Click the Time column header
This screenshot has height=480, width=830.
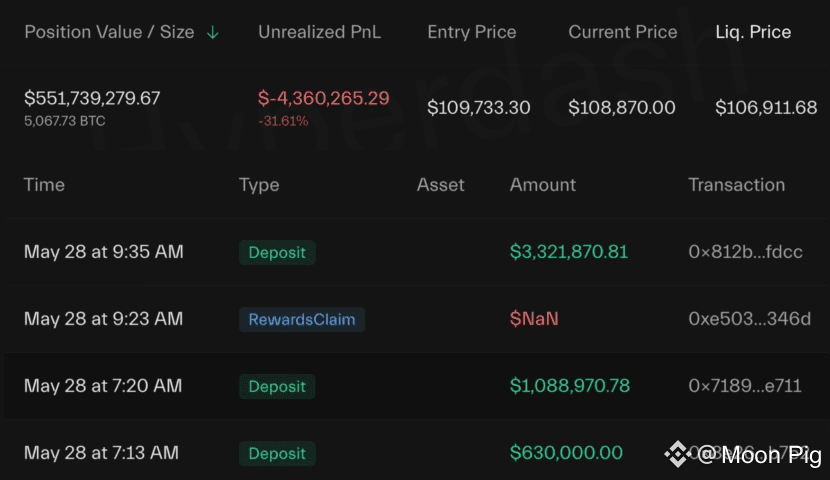coord(44,185)
